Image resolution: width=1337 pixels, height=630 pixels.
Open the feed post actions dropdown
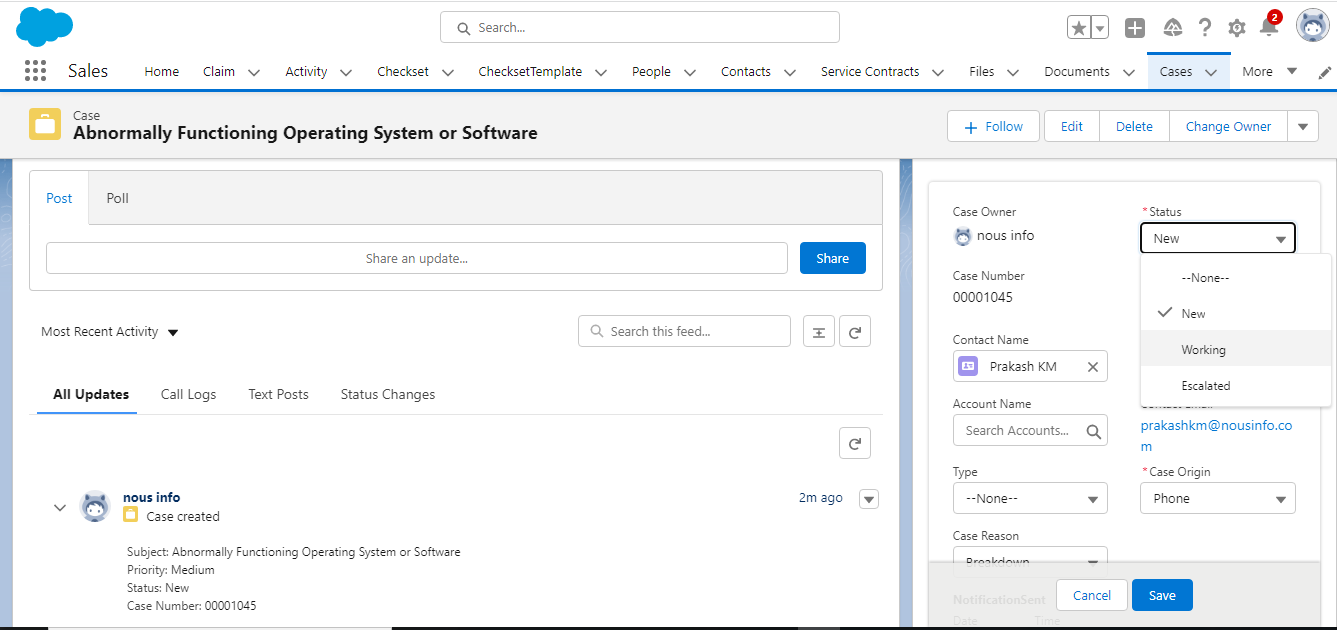tap(869, 499)
